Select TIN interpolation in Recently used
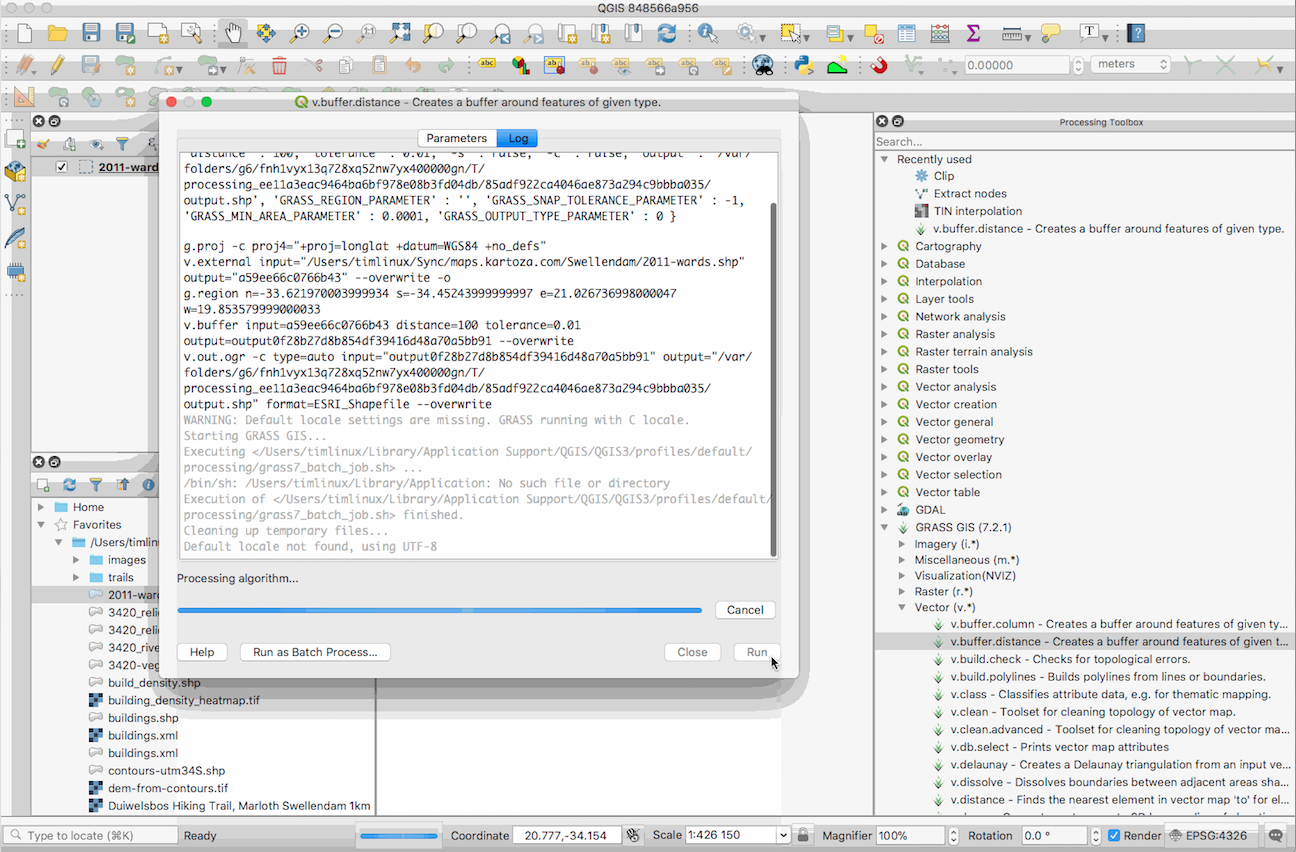1296x852 pixels. (977, 211)
